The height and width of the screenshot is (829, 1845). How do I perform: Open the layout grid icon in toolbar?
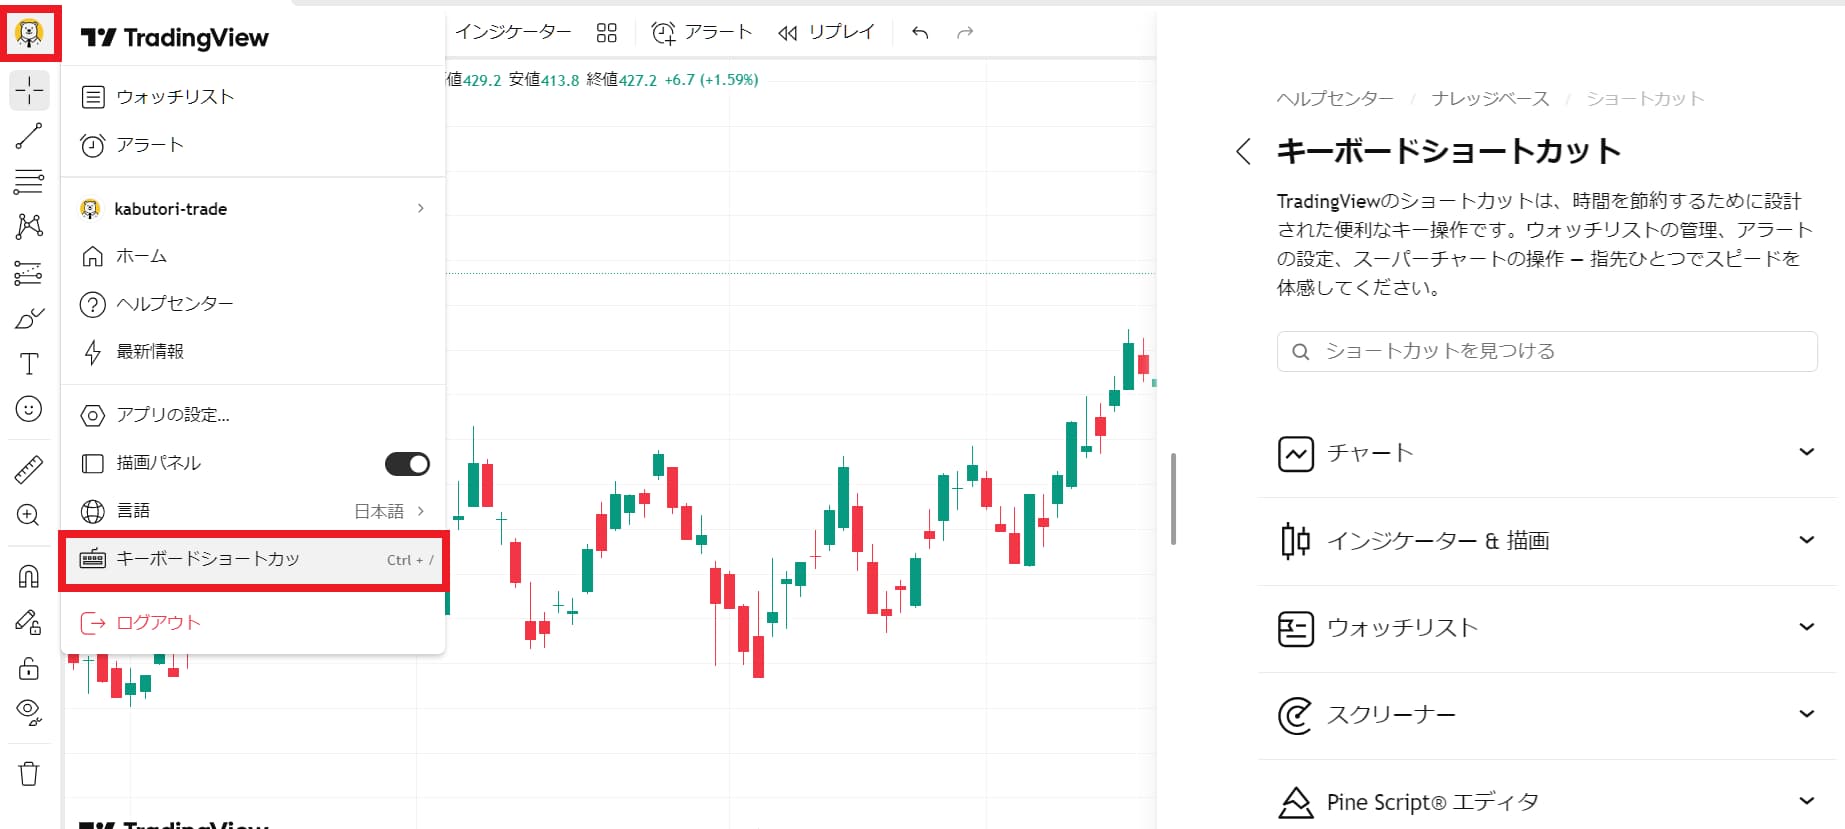click(x=606, y=33)
